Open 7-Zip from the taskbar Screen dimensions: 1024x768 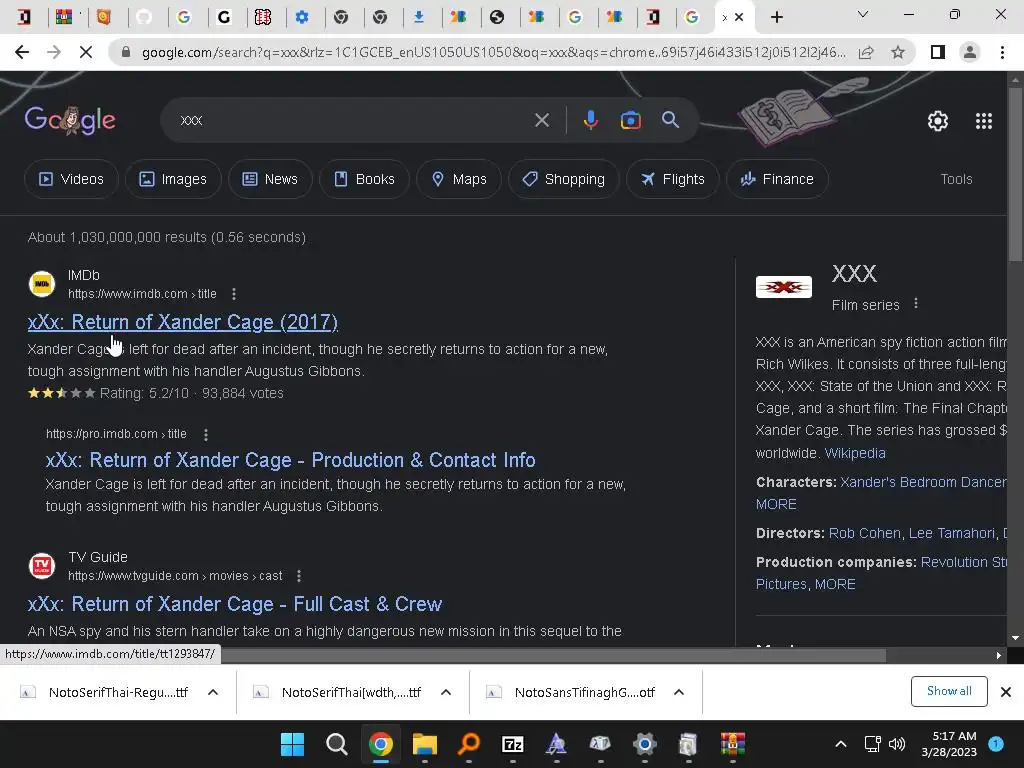point(513,744)
